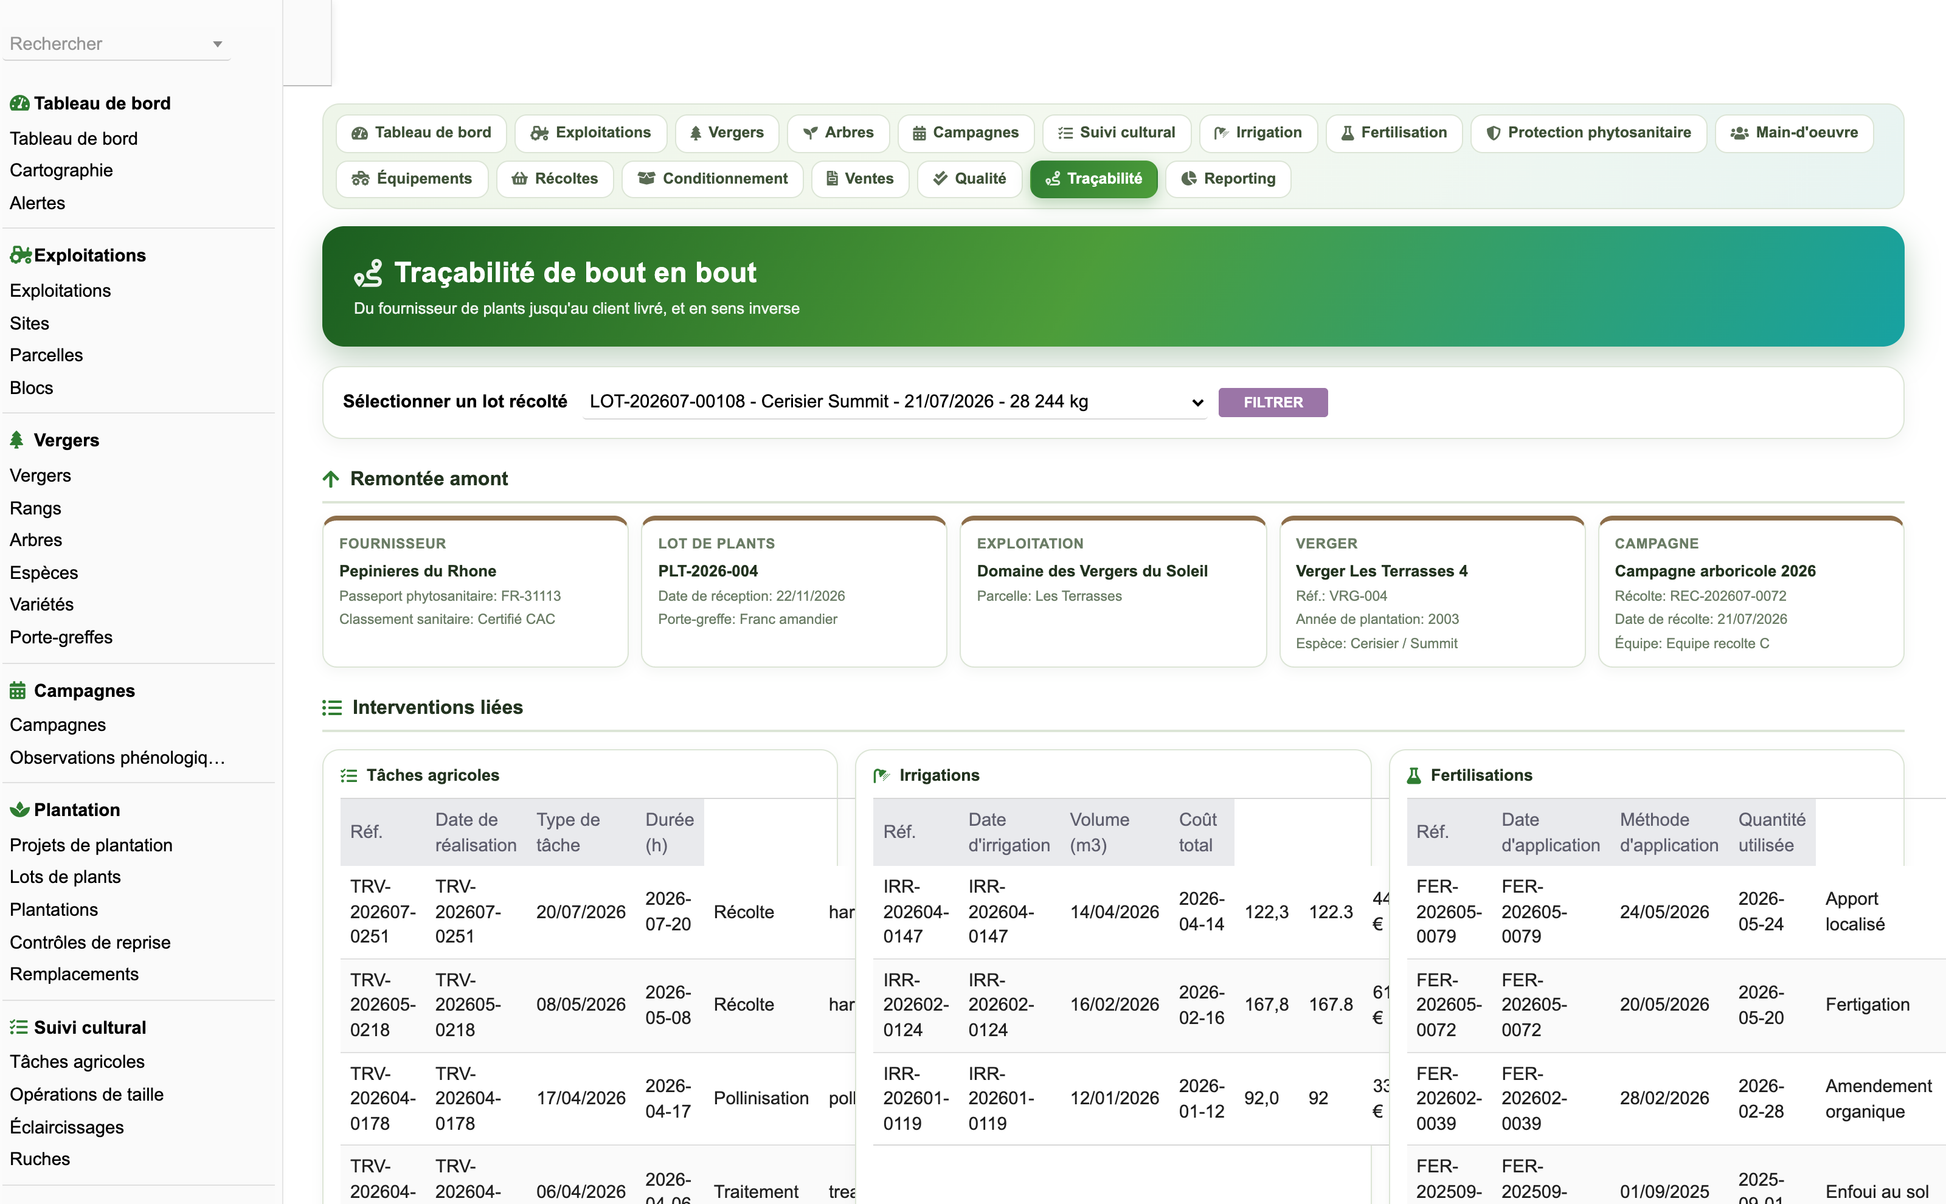1946x1204 pixels.
Task: Click the tractor icon on Exploitations tab
Action: 540,133
